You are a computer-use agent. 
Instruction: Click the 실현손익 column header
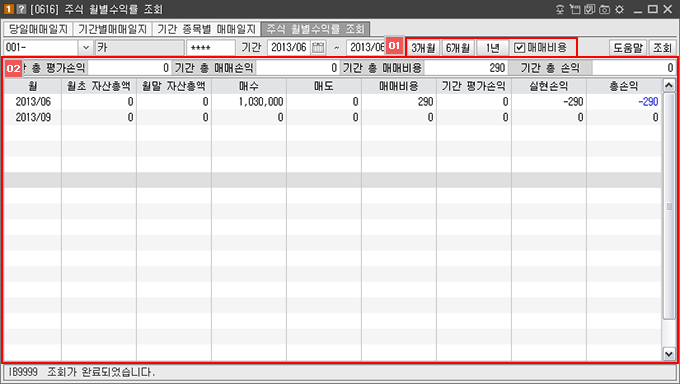pos(549,86)
